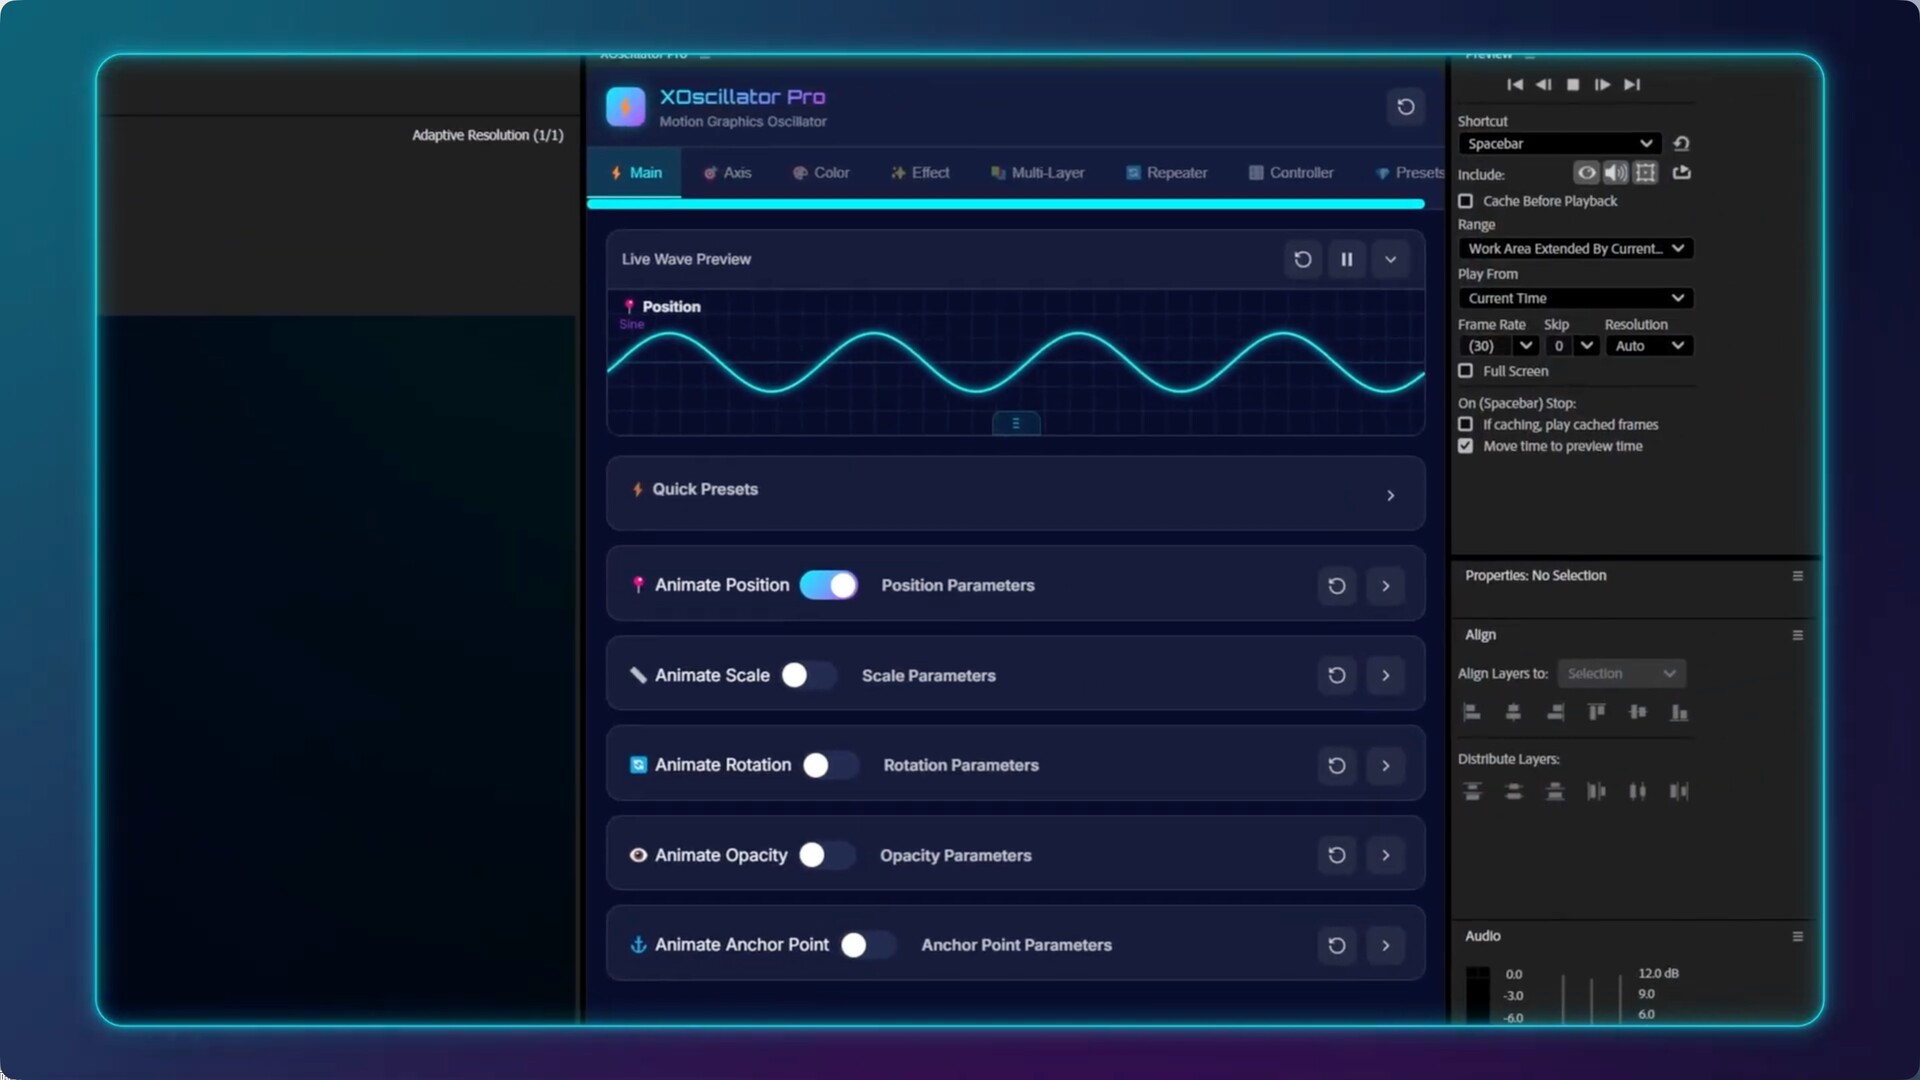Click the XOscillator Pro header refresh icon

click(x=1405, y=107)
